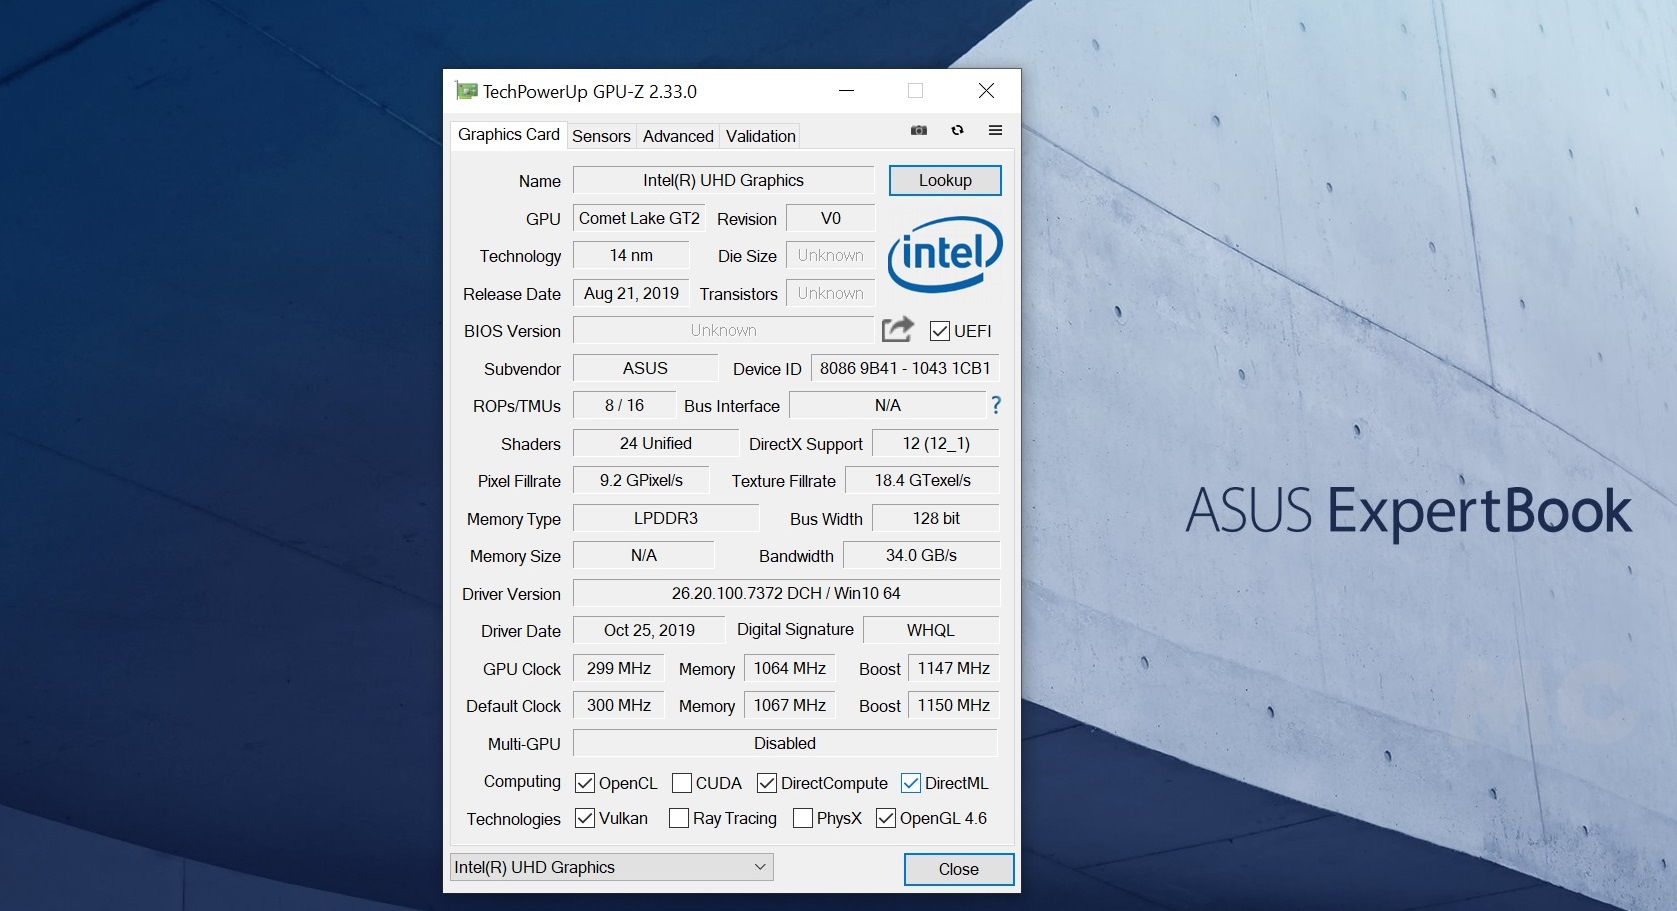Viewport: 1677px width, 911px height.
Task: Open the hamburger menu icon
Action: point(995,130)
